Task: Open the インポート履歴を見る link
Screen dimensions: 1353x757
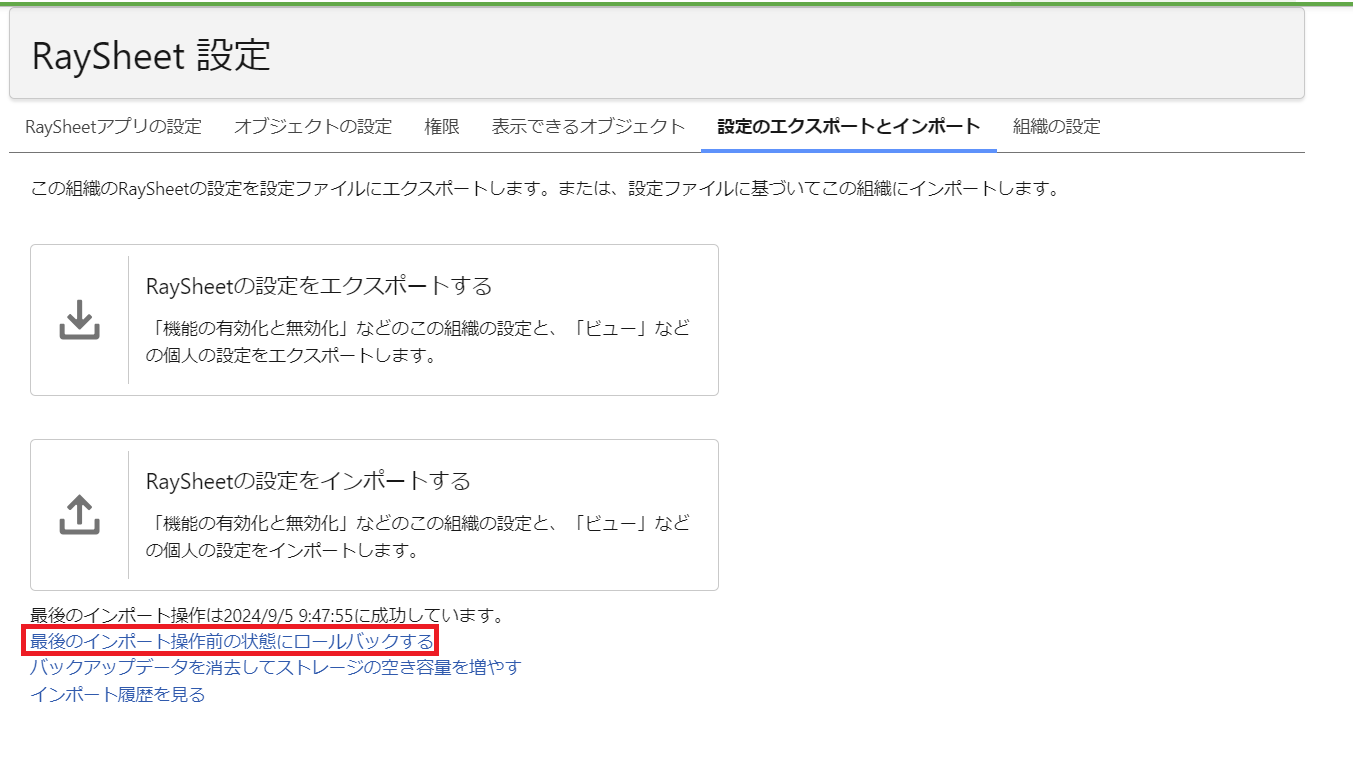Action: (x=118, y=694)
